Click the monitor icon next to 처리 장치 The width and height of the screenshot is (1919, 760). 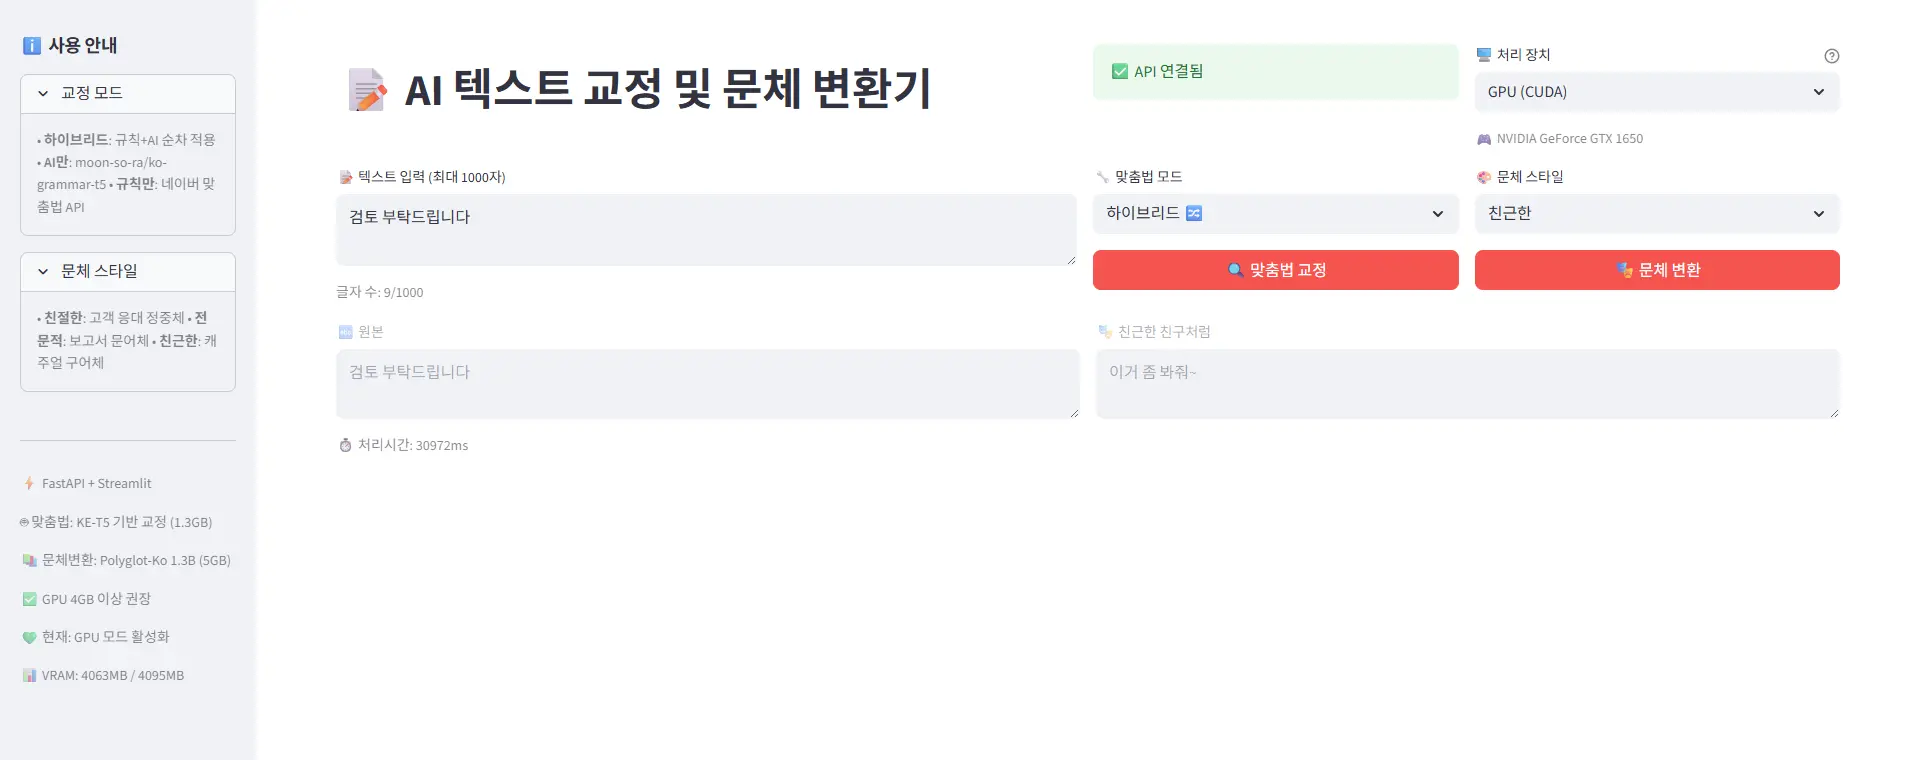point(1484,55)
